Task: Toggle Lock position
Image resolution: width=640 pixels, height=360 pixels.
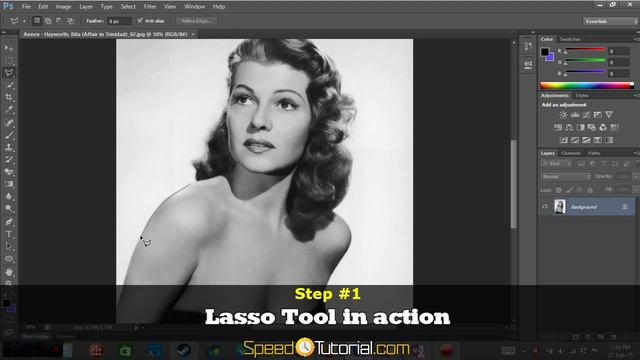Action: click(x=580, y=190)
